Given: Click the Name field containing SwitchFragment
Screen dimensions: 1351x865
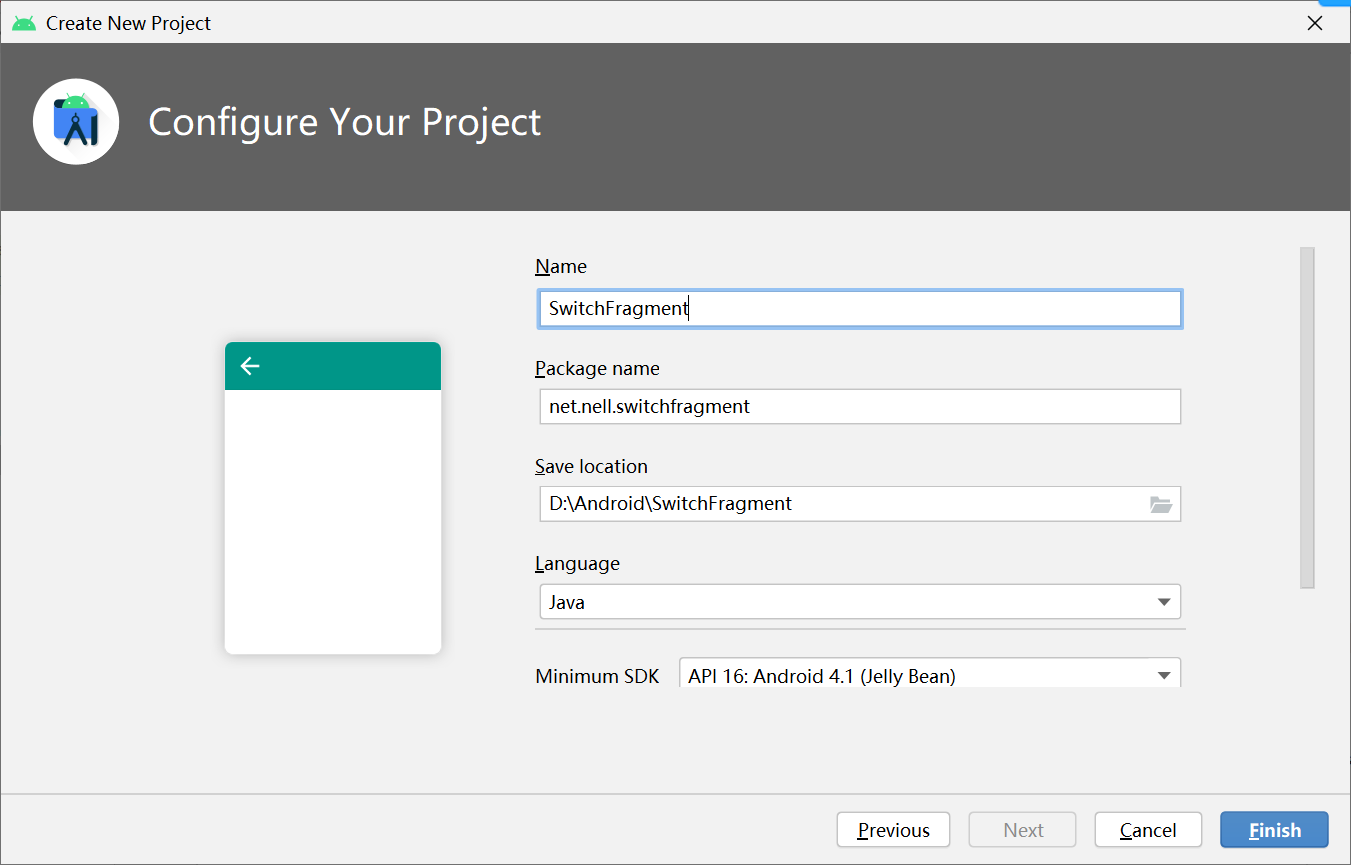Looking at the screenshot, I should point(860,308).
